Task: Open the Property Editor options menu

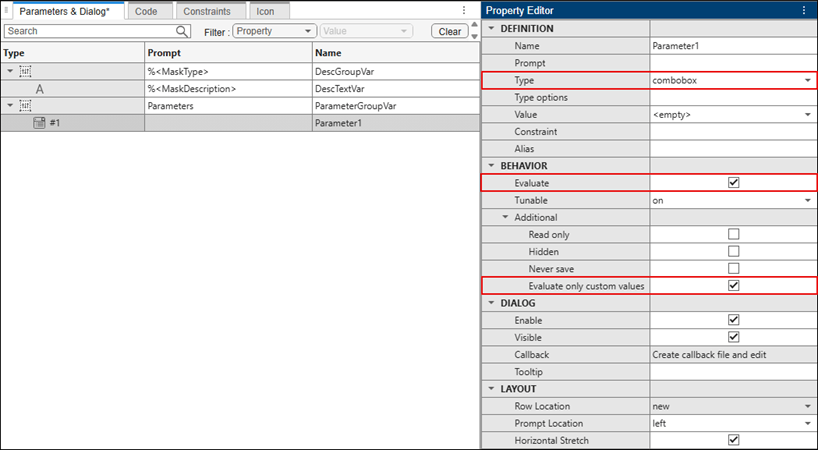Action: tap(804, 10)
